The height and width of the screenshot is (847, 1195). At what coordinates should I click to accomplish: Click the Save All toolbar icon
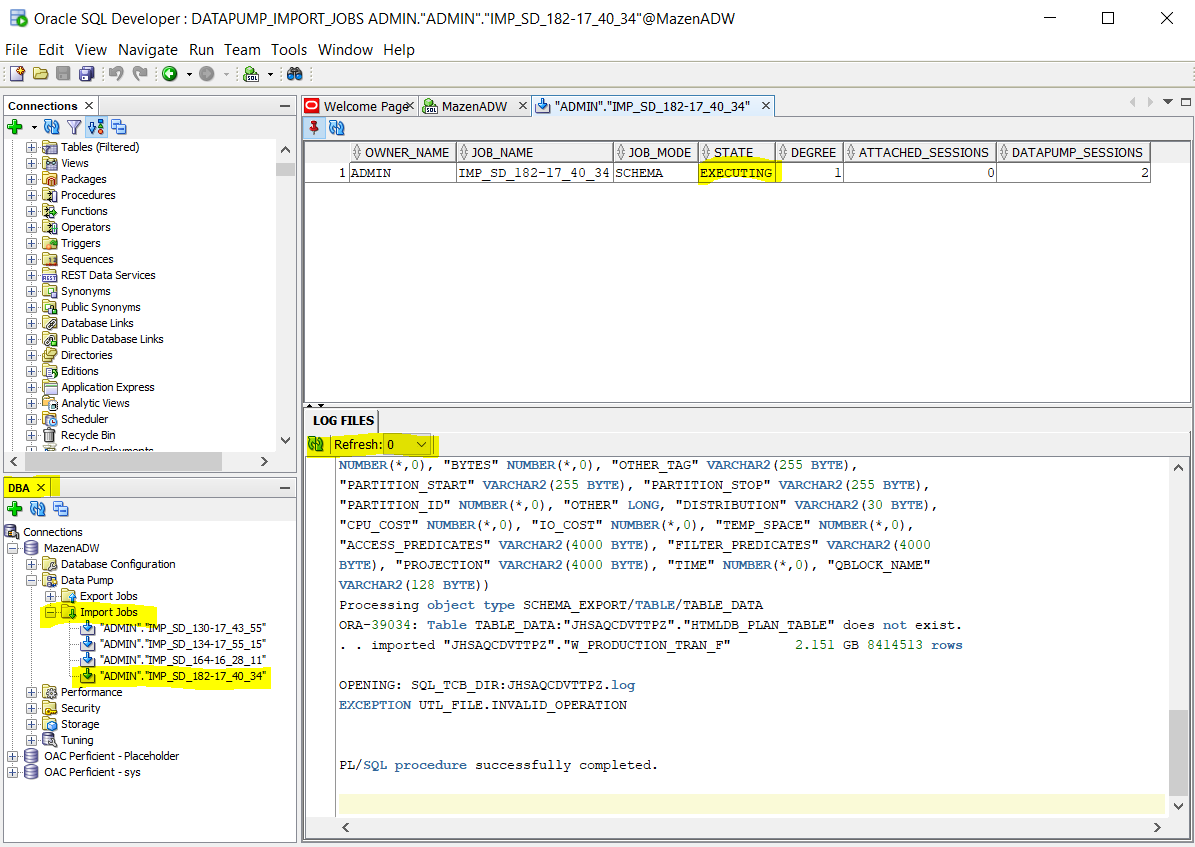pyautogui.click(x=86, y=74)
